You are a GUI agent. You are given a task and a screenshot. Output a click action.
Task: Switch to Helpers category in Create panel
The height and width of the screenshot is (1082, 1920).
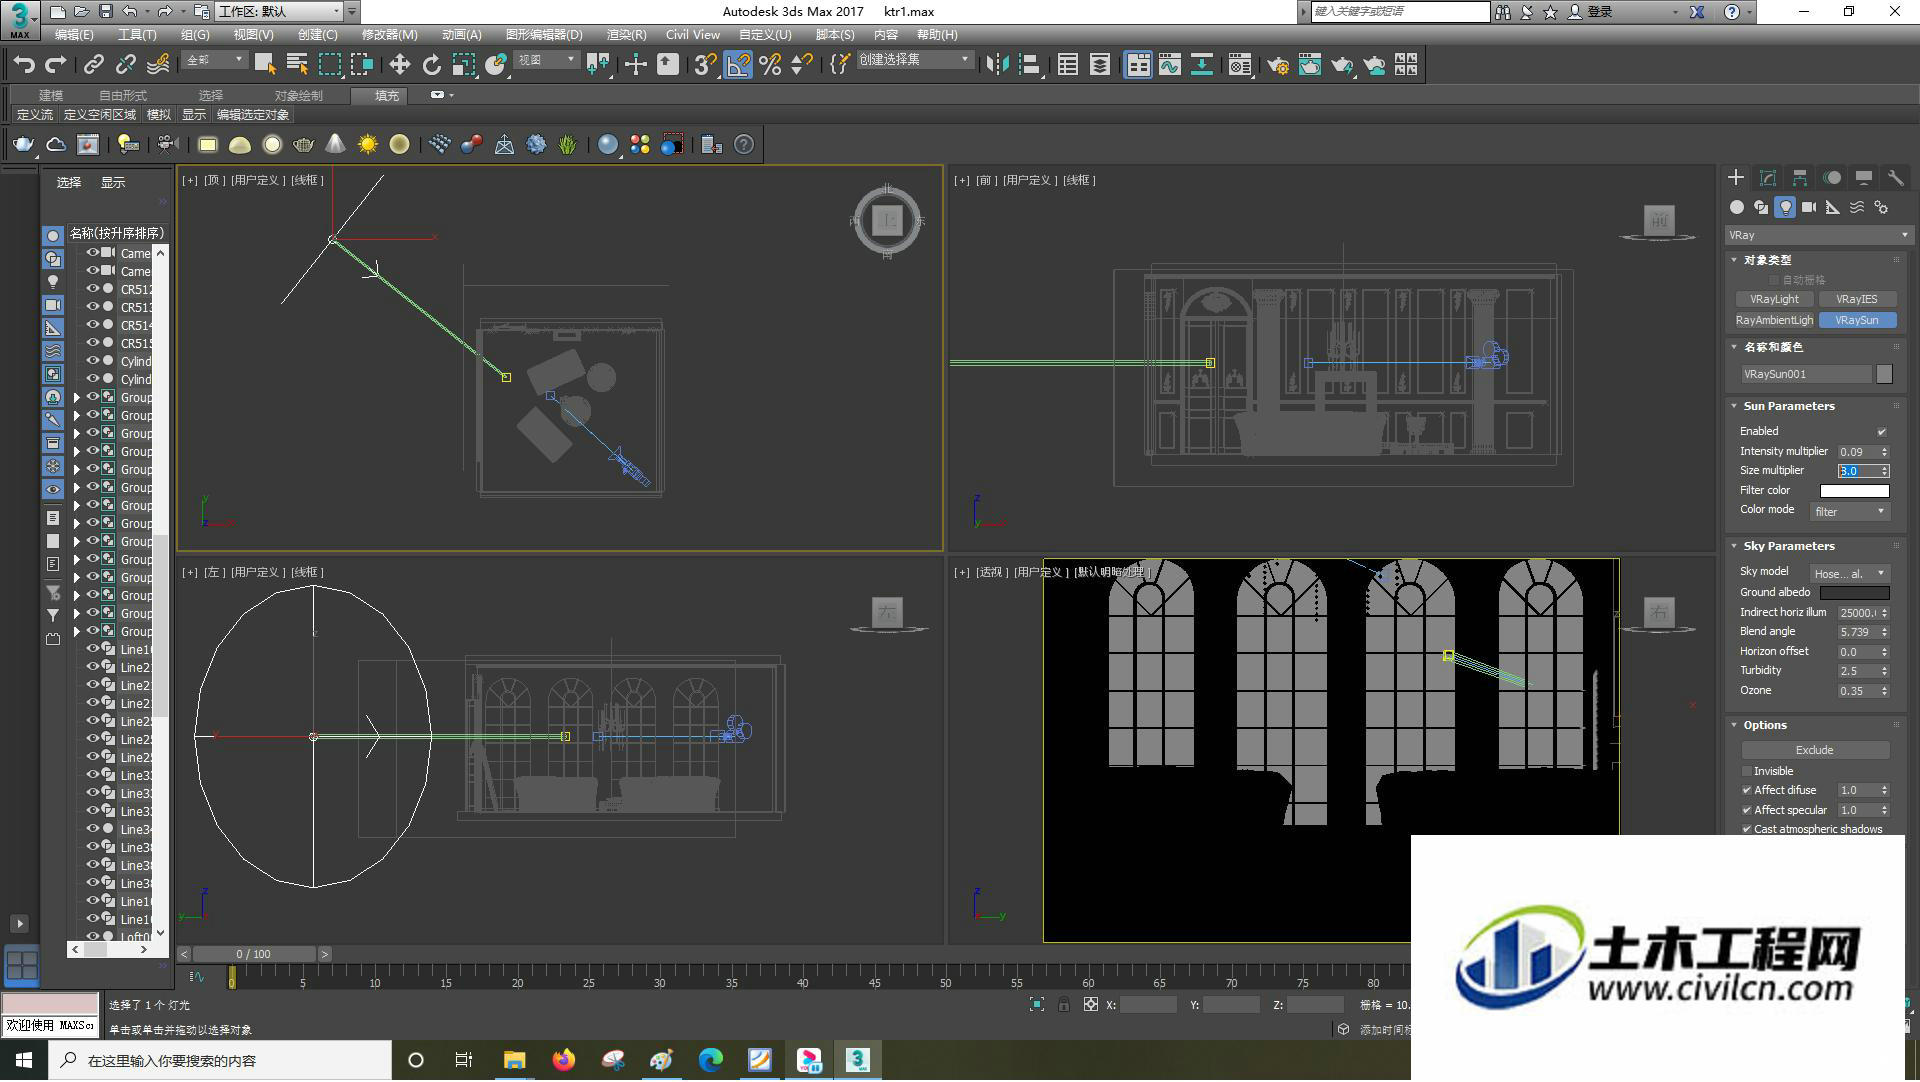[1833, 207]
